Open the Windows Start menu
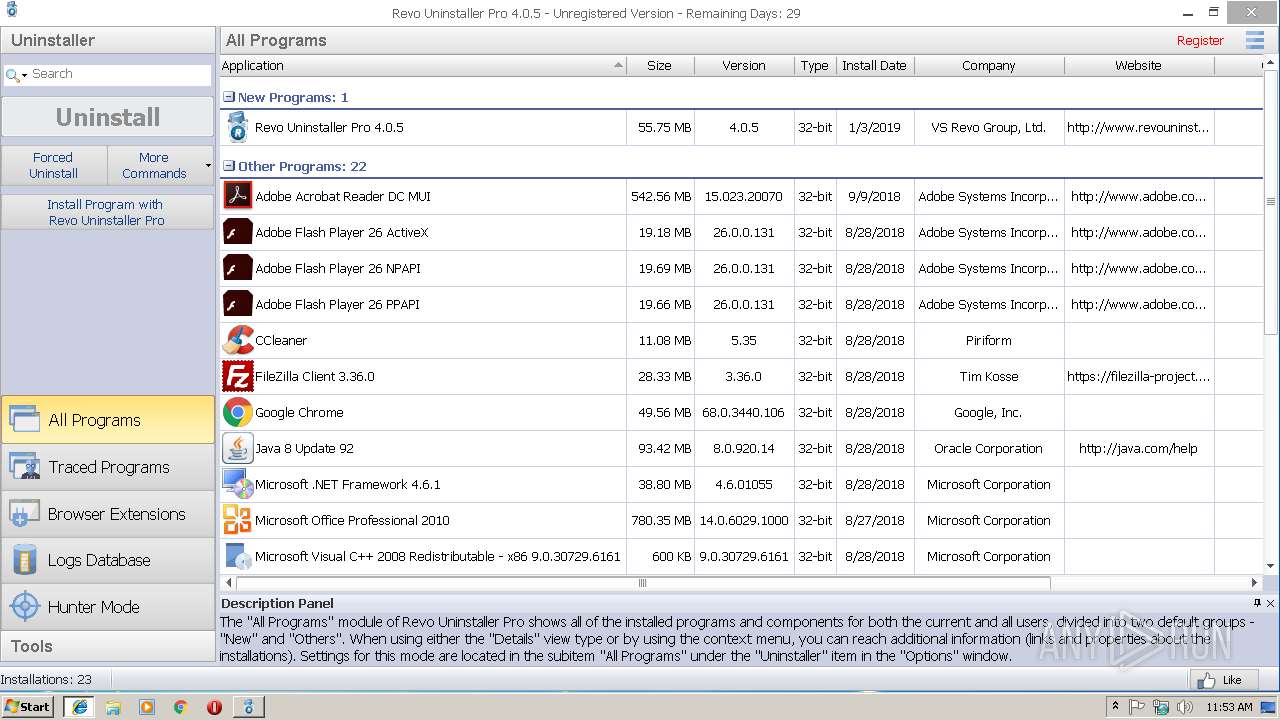1280x720 pixels. (27, 707)
